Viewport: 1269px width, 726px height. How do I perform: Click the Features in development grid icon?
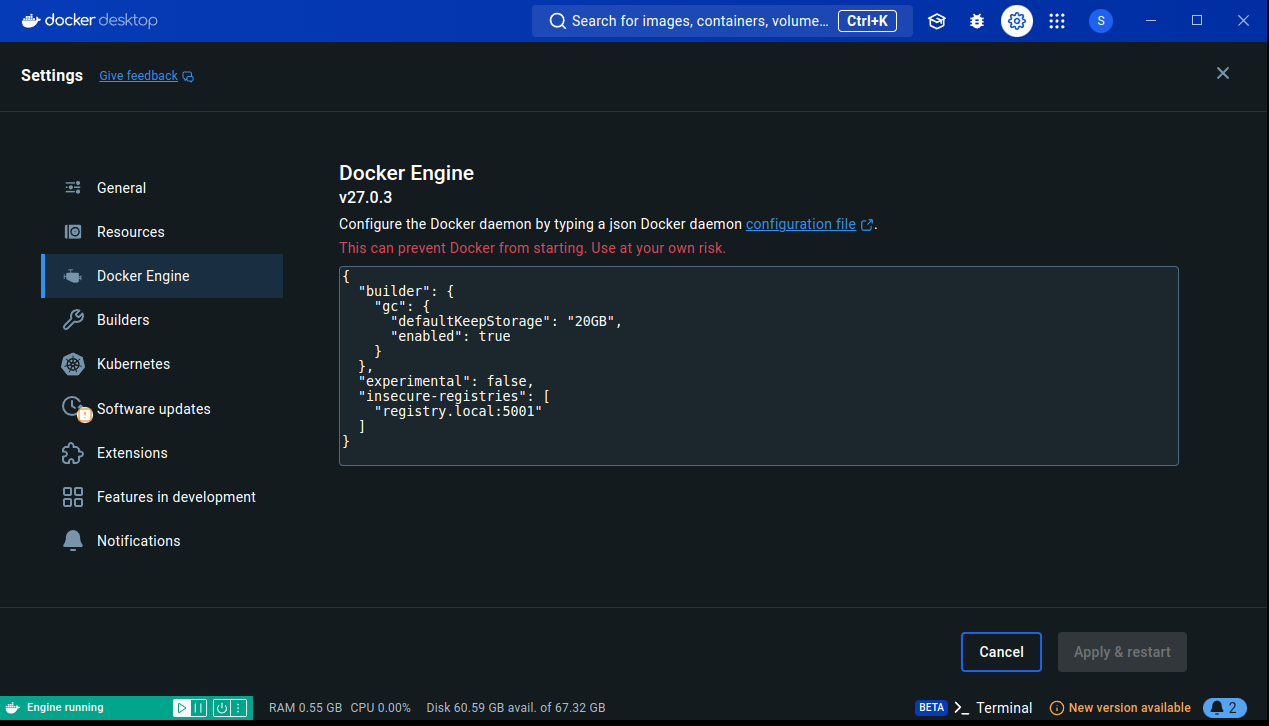[73, 497]
